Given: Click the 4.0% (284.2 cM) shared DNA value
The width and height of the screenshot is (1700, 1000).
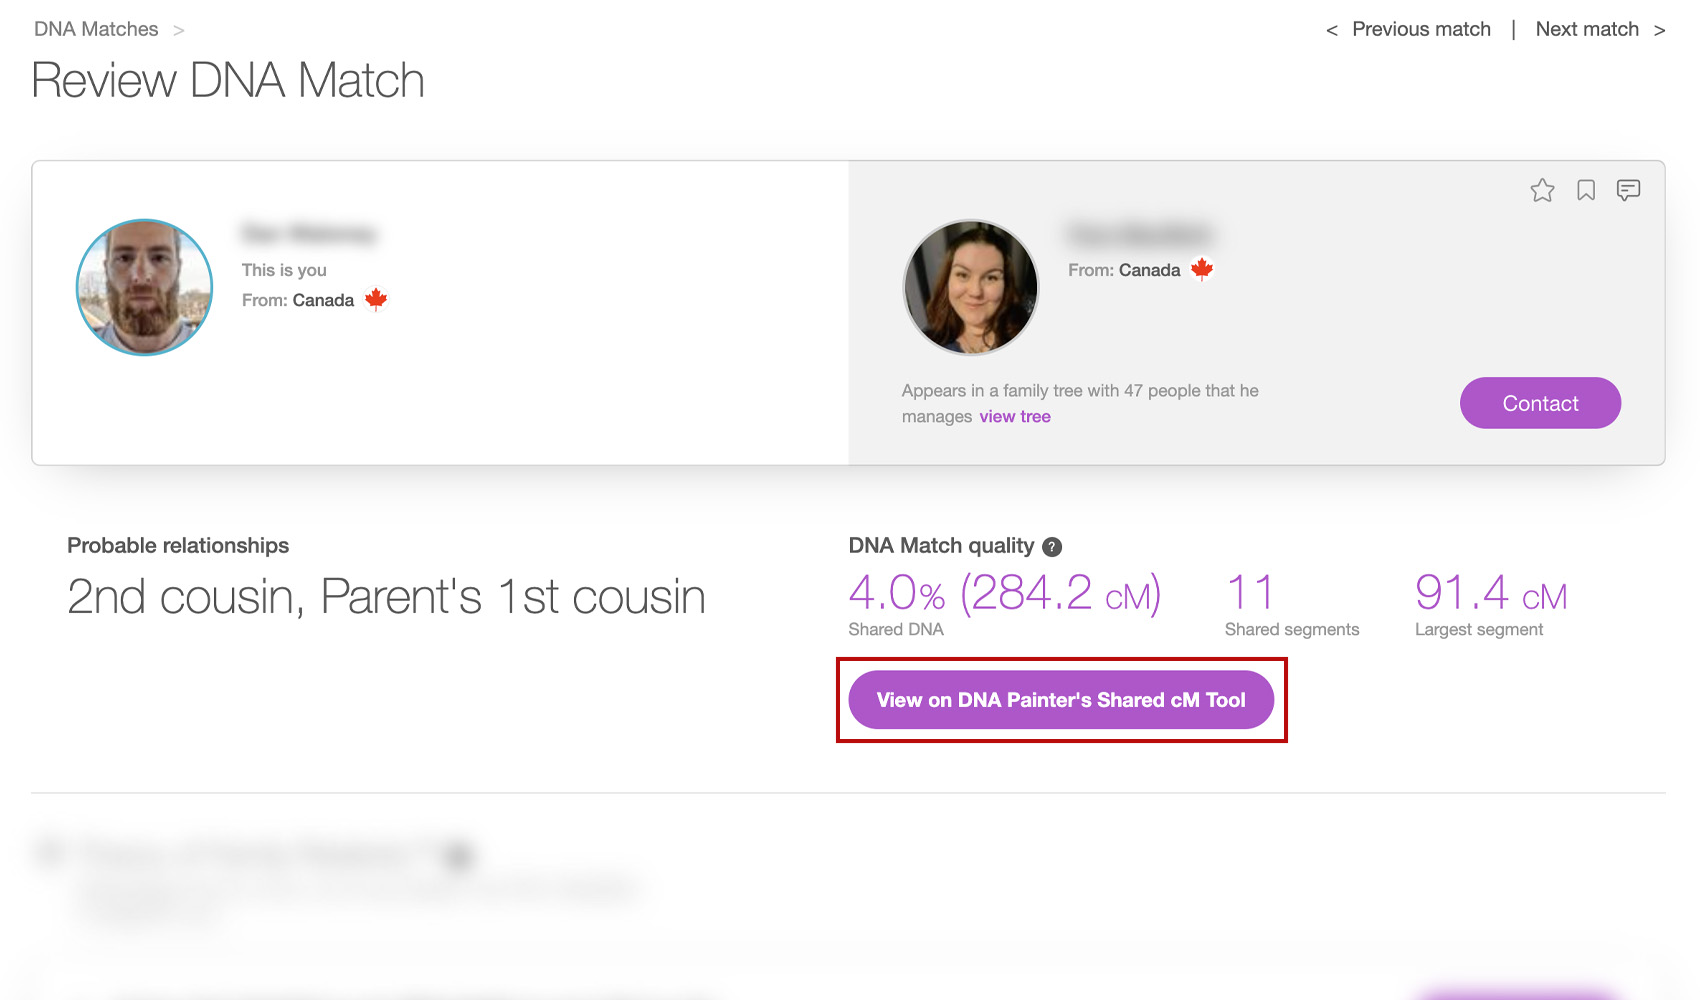Looking at the screenshot, I should pos(1004,593).
